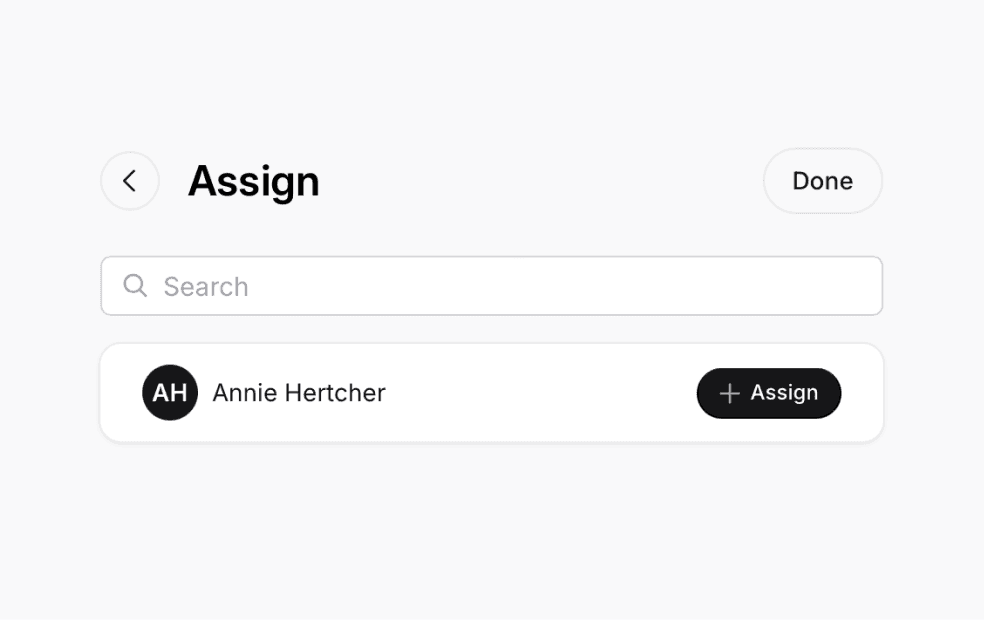Select the left-pointing arrow in the round button

click(130, 181)
